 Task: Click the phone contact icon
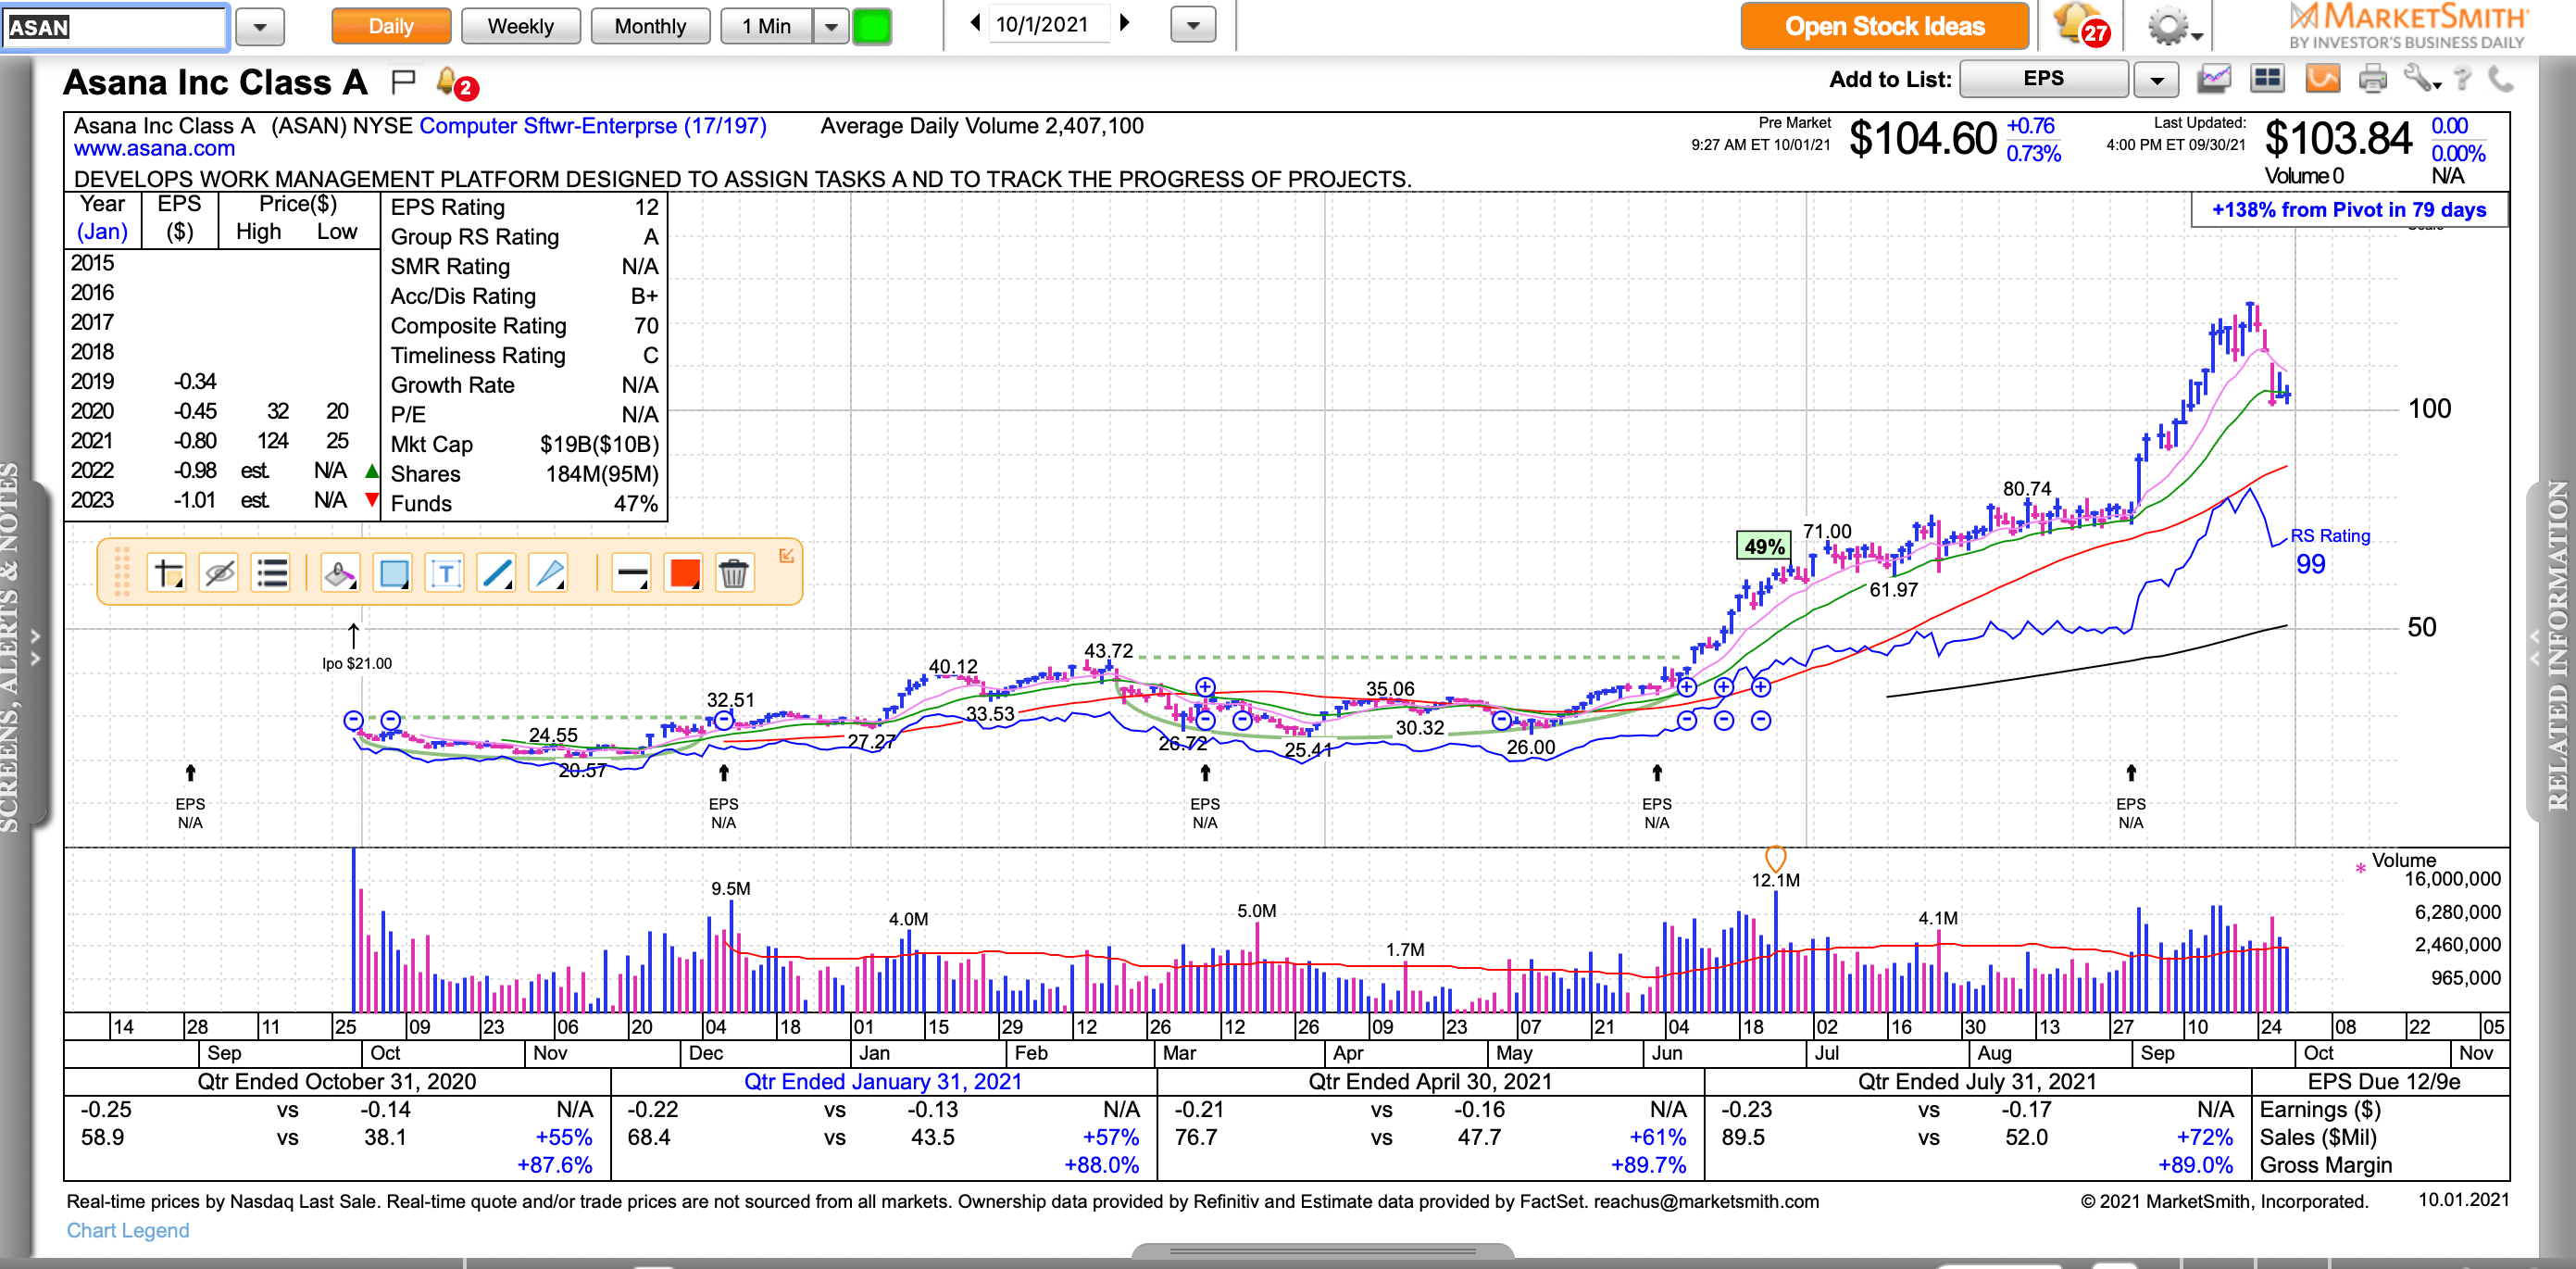2500,78
